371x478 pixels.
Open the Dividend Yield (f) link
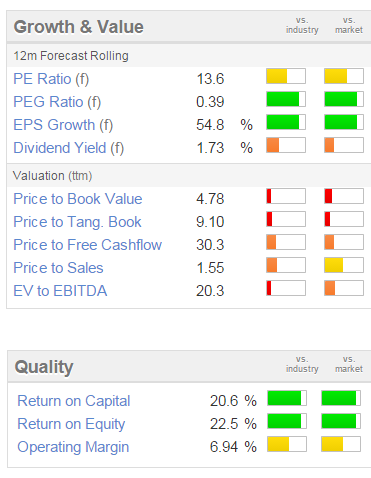tap(69, 148)
